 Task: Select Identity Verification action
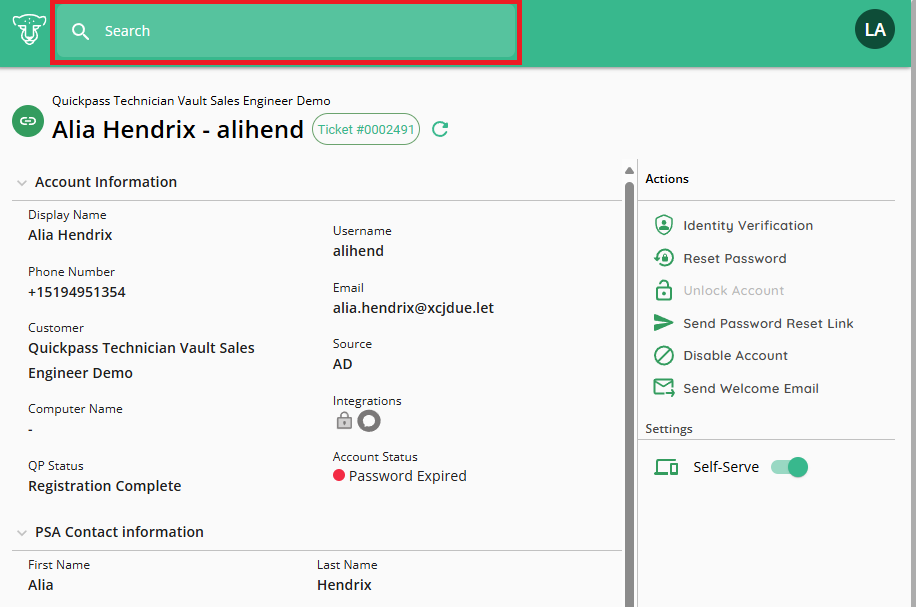coord(733,225)
